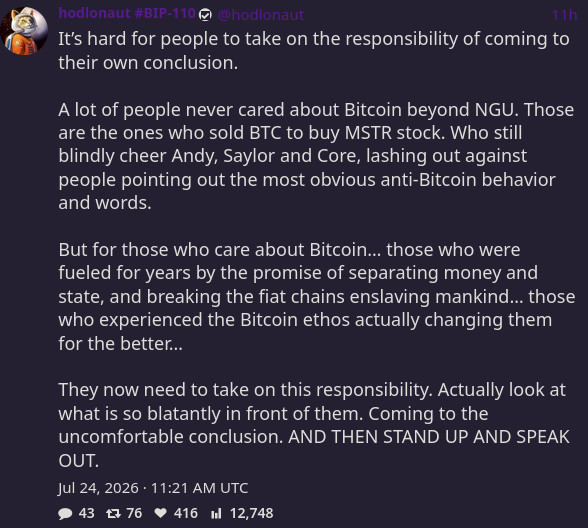Click the paragraph mentioning MSTR stock
The height and width of the screenshot is (528, 588).
(x=316, y=156)
